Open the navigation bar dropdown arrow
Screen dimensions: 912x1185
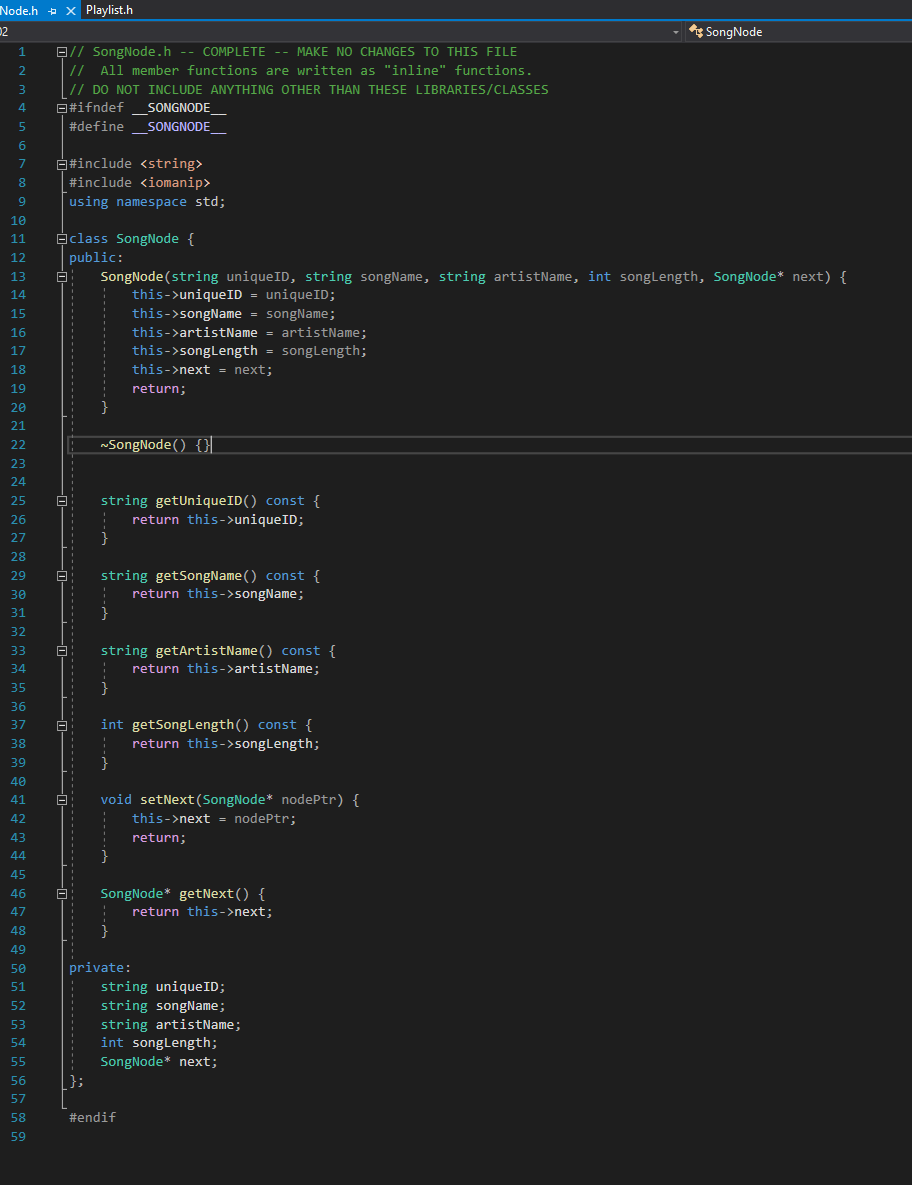(676, 31)
